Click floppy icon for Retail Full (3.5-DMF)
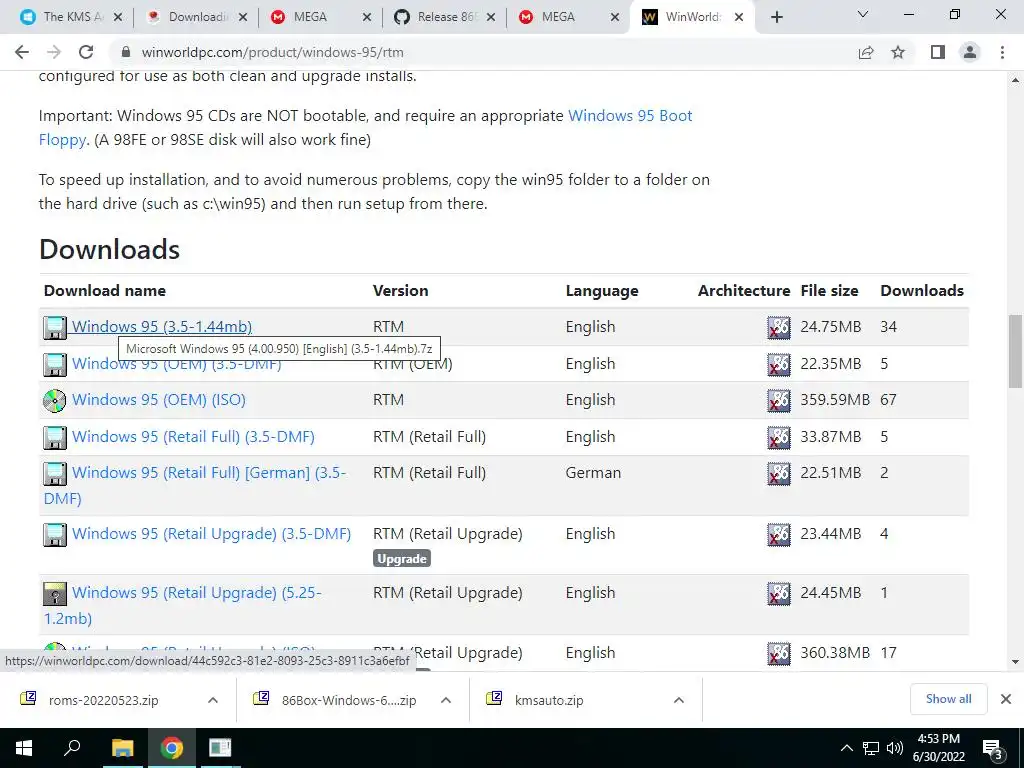Screen dimensions: 1024x768 click(x=55, y=438)
